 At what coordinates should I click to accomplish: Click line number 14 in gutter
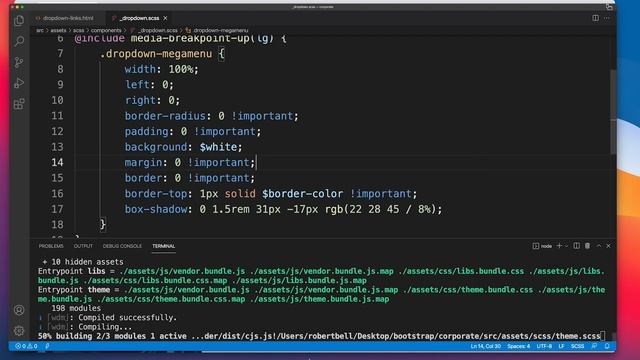coord(58,162)
